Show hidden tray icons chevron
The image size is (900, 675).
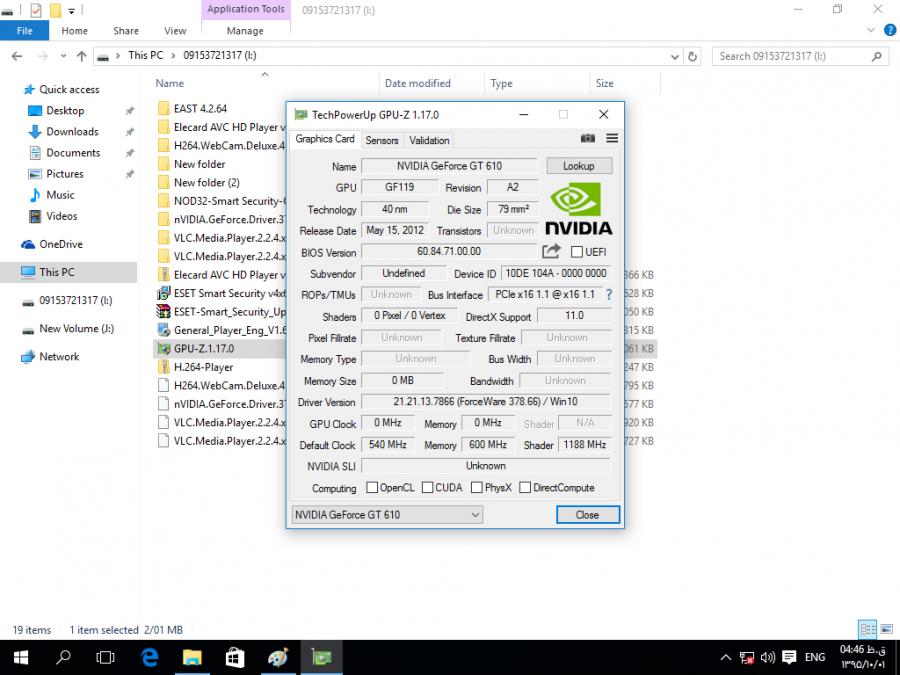[x=726, y=658]
